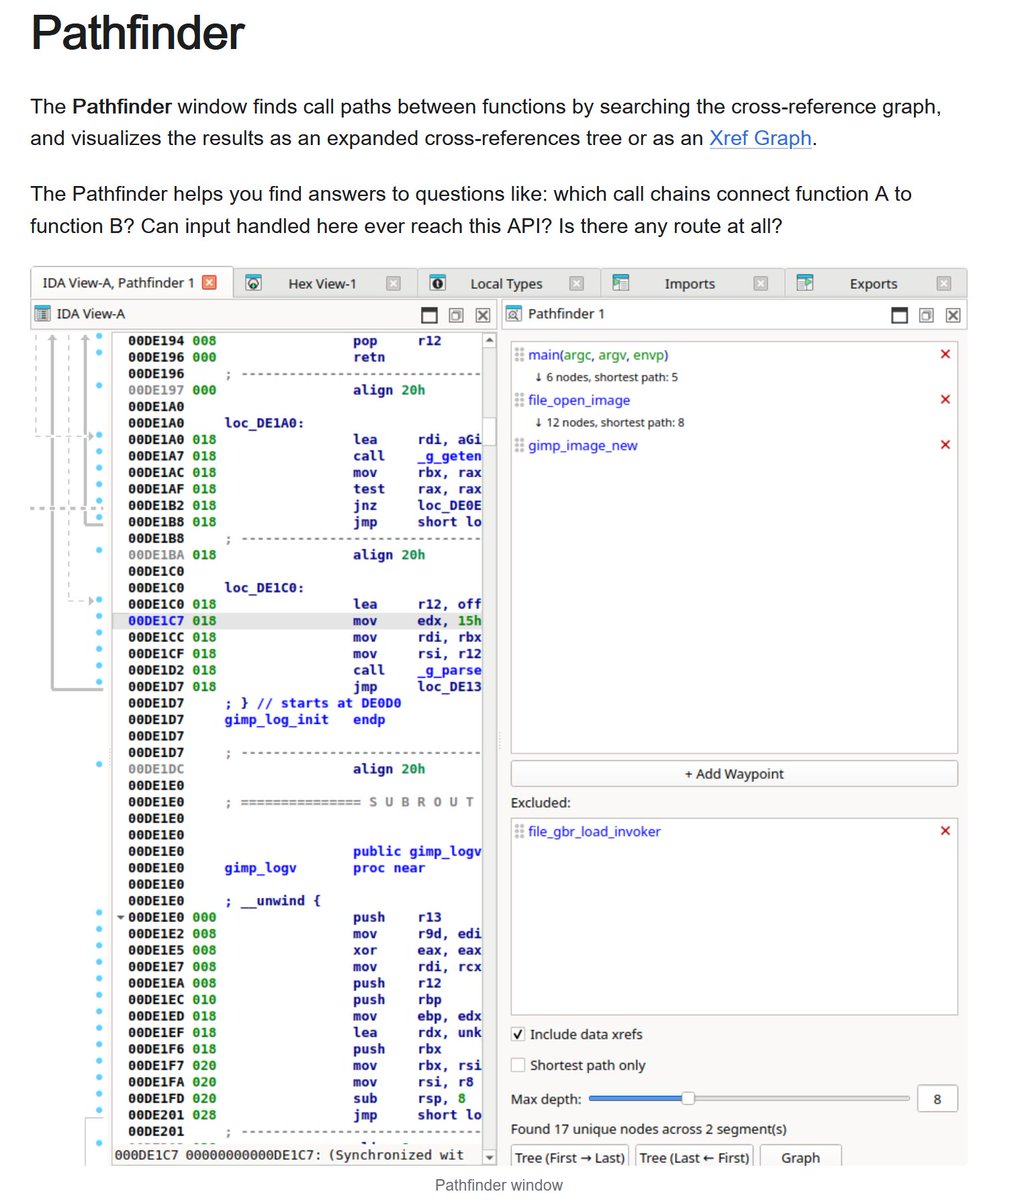Click the + Add Waypoint button
Image resolution: width=1022 pixels, height=1200 pixels.
tap(734, 774)
